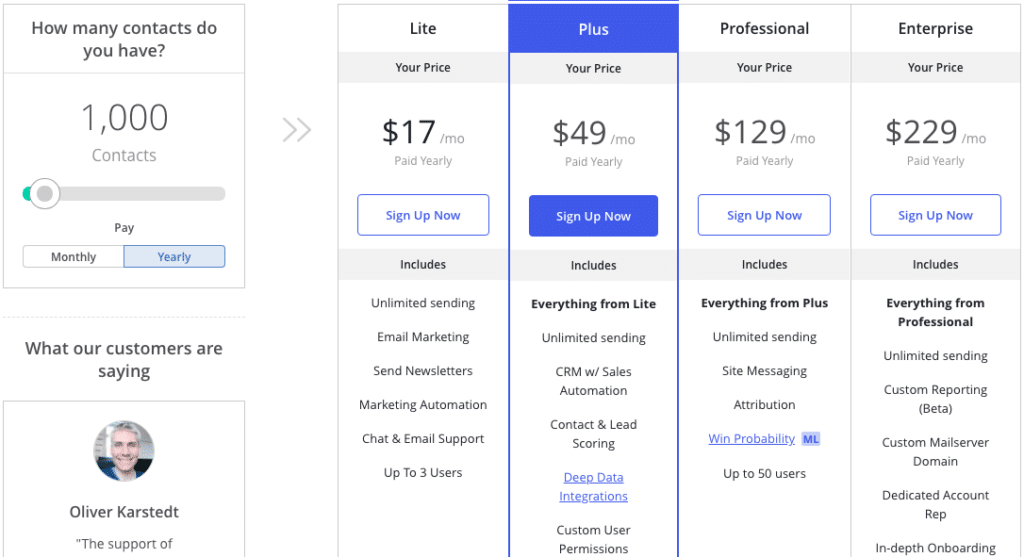The height and width of the screenshot is (557, 1024).
Task: Sign up for the Professional plan
Action: pyautogui.click(x=764, y=215)
